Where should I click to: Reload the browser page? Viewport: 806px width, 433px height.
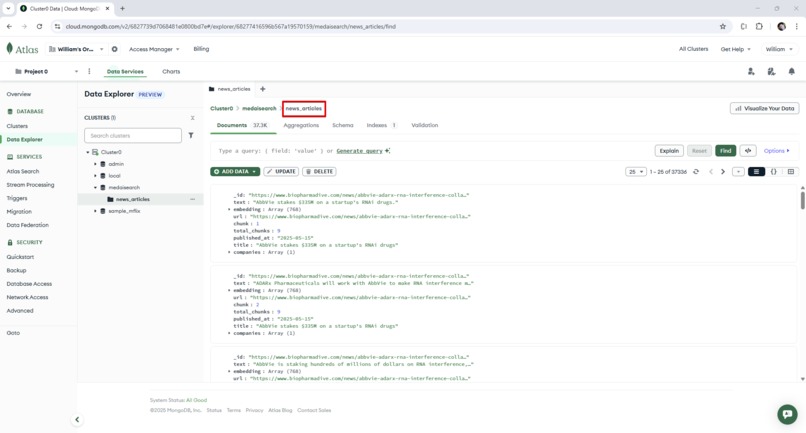tap(39, 26)
